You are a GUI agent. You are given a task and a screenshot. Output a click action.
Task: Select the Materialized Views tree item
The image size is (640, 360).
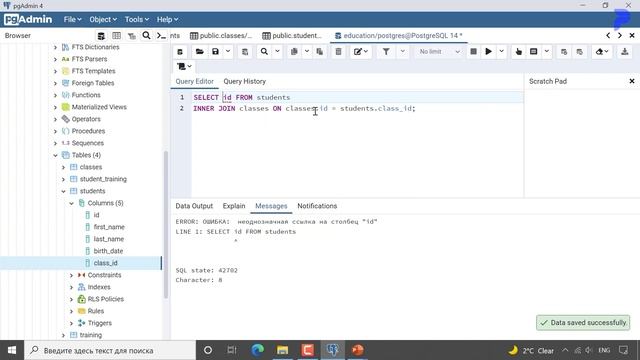[x=99, y=107]
